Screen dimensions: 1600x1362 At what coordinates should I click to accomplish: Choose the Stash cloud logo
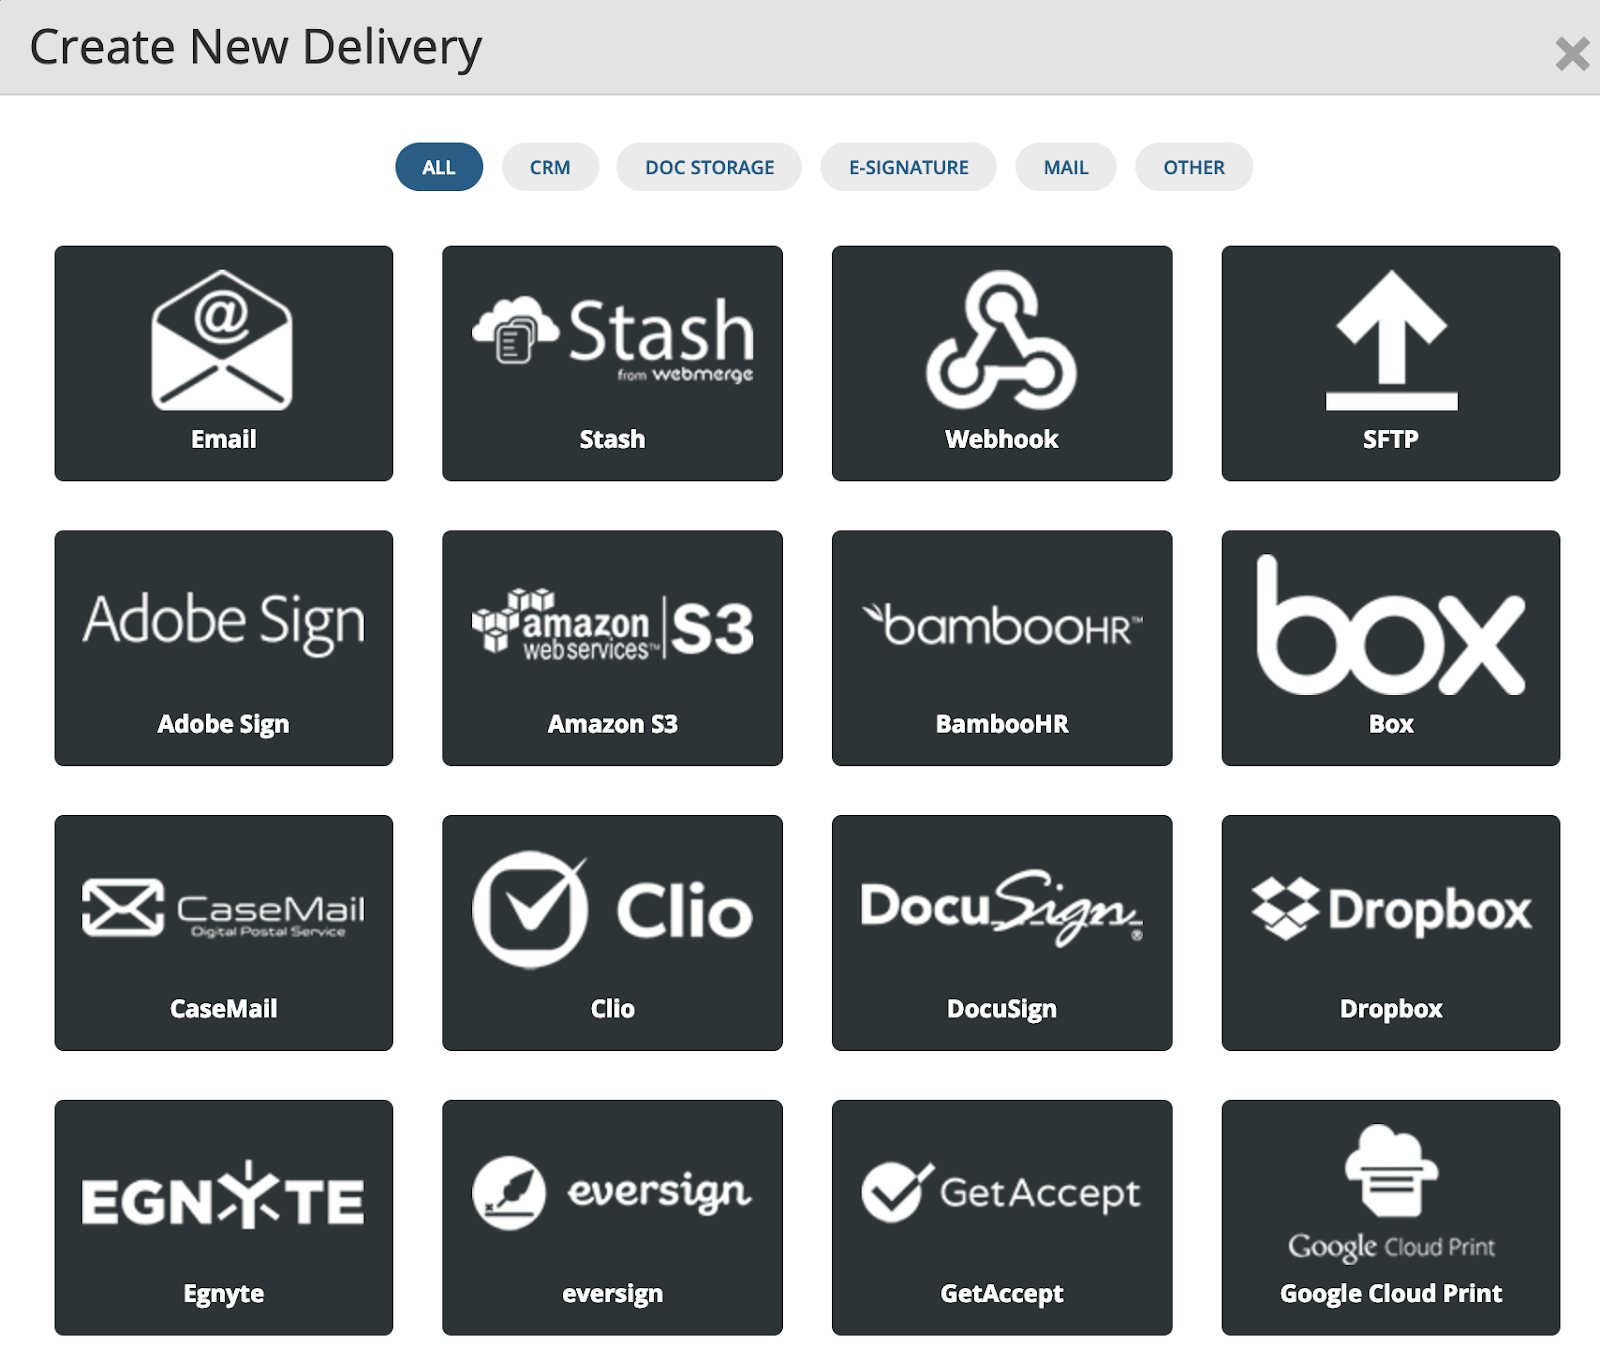click(612, 340)
